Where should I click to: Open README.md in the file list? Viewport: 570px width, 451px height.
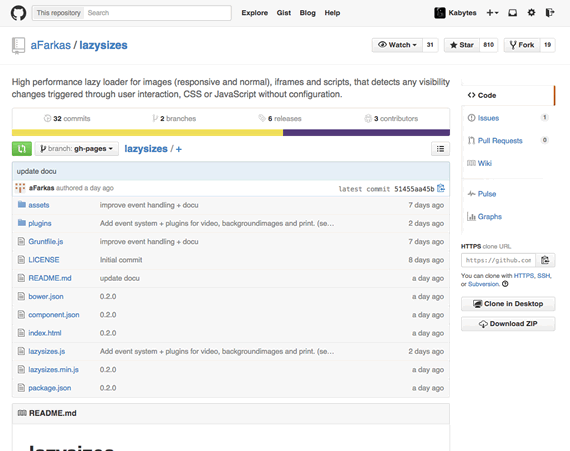(x=50, y=278)
